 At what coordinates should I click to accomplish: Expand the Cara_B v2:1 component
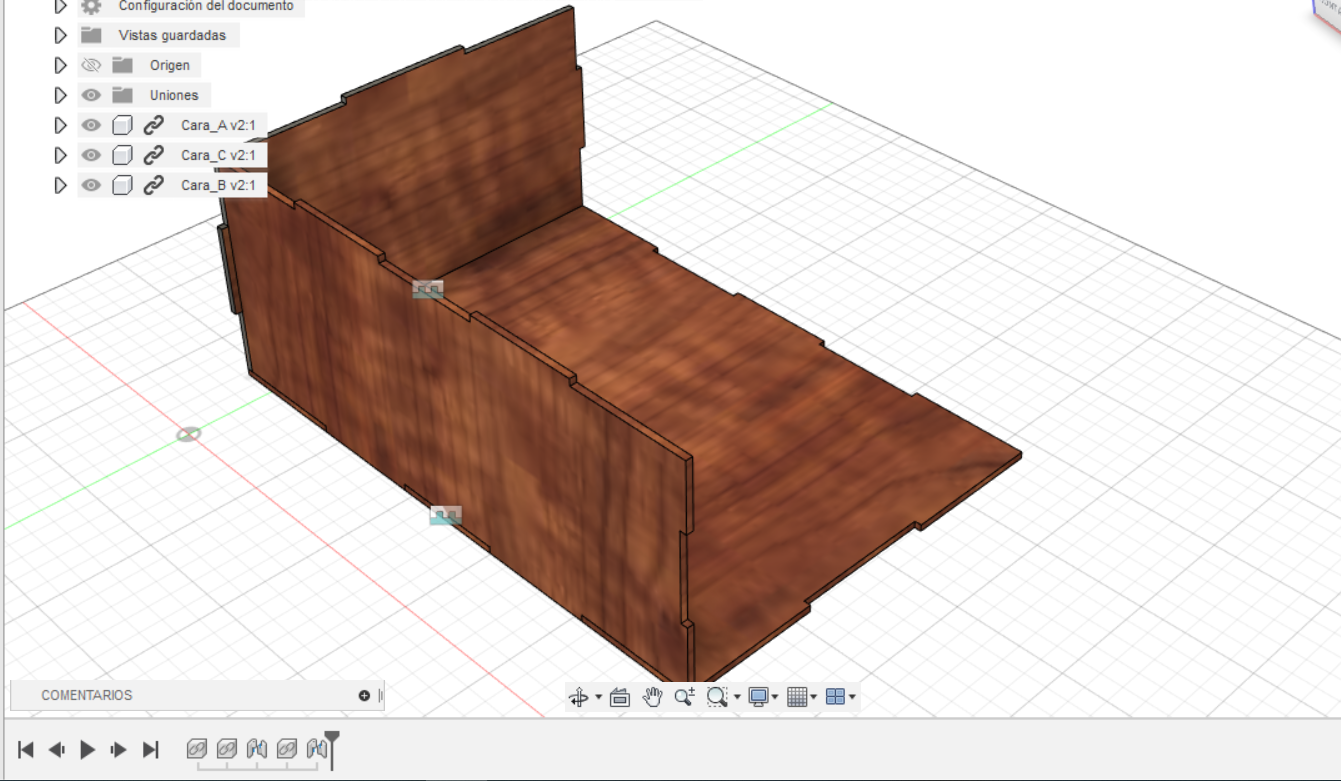click(60, 185)
